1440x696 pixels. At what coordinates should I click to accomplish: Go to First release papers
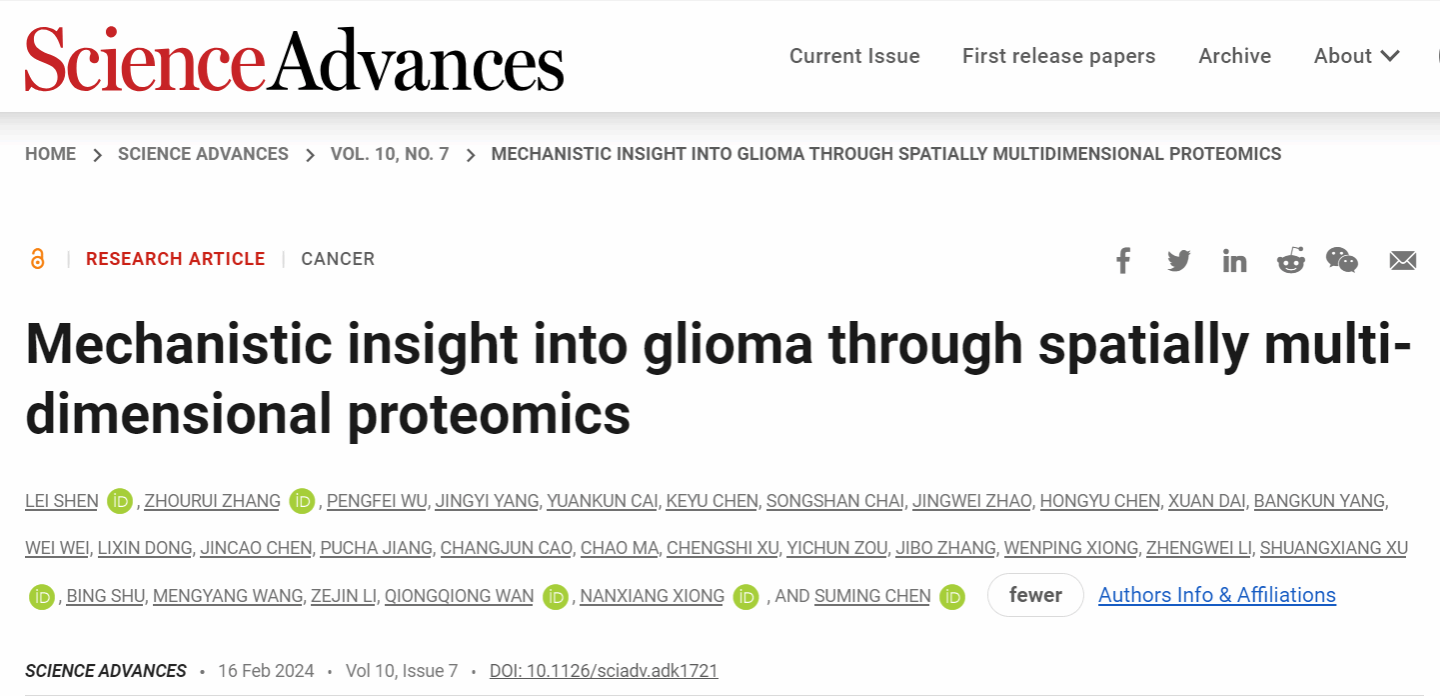pos(1058,56)
